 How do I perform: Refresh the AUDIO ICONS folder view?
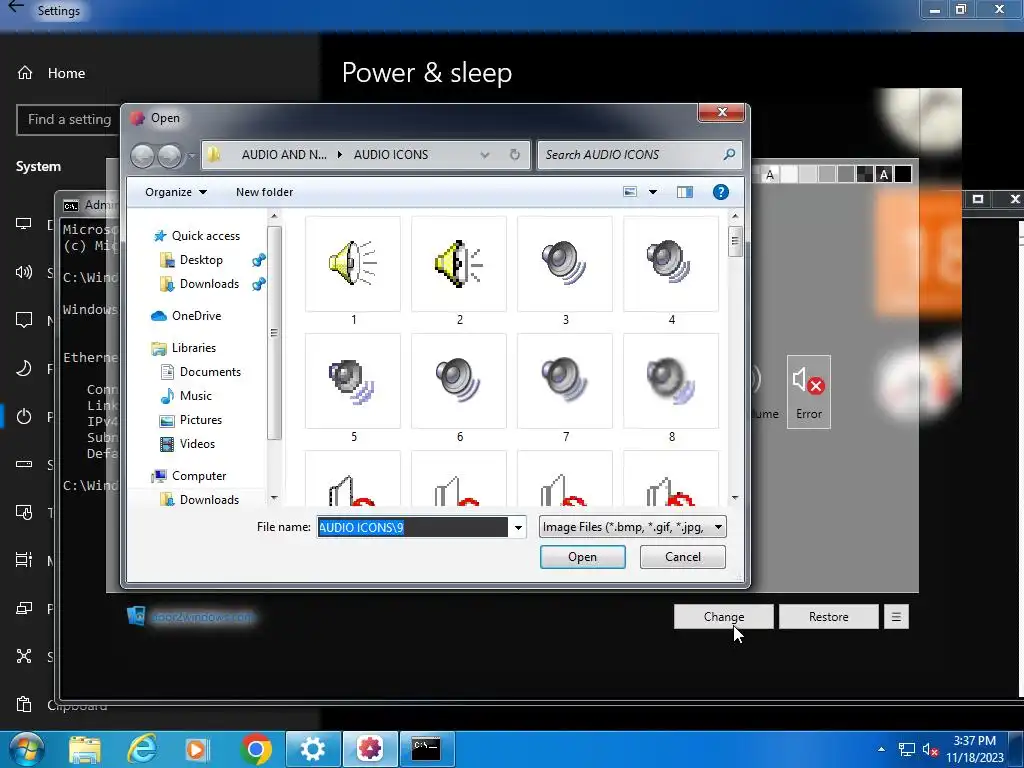point(515,155)
